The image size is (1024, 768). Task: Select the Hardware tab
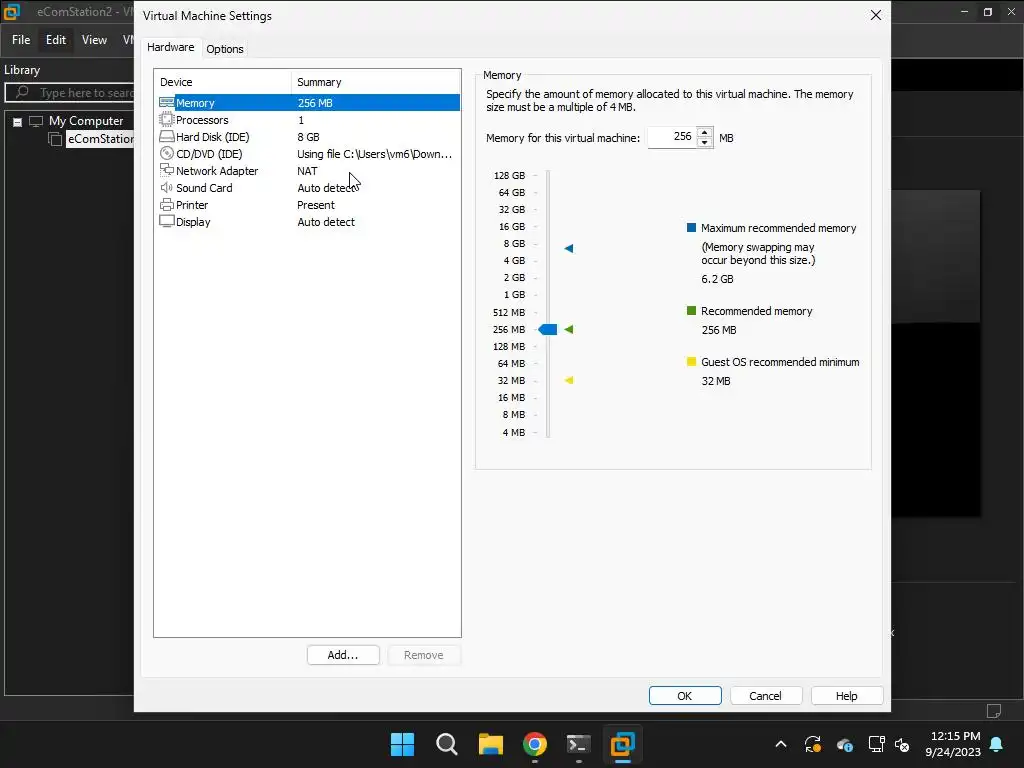coord(170,47)
